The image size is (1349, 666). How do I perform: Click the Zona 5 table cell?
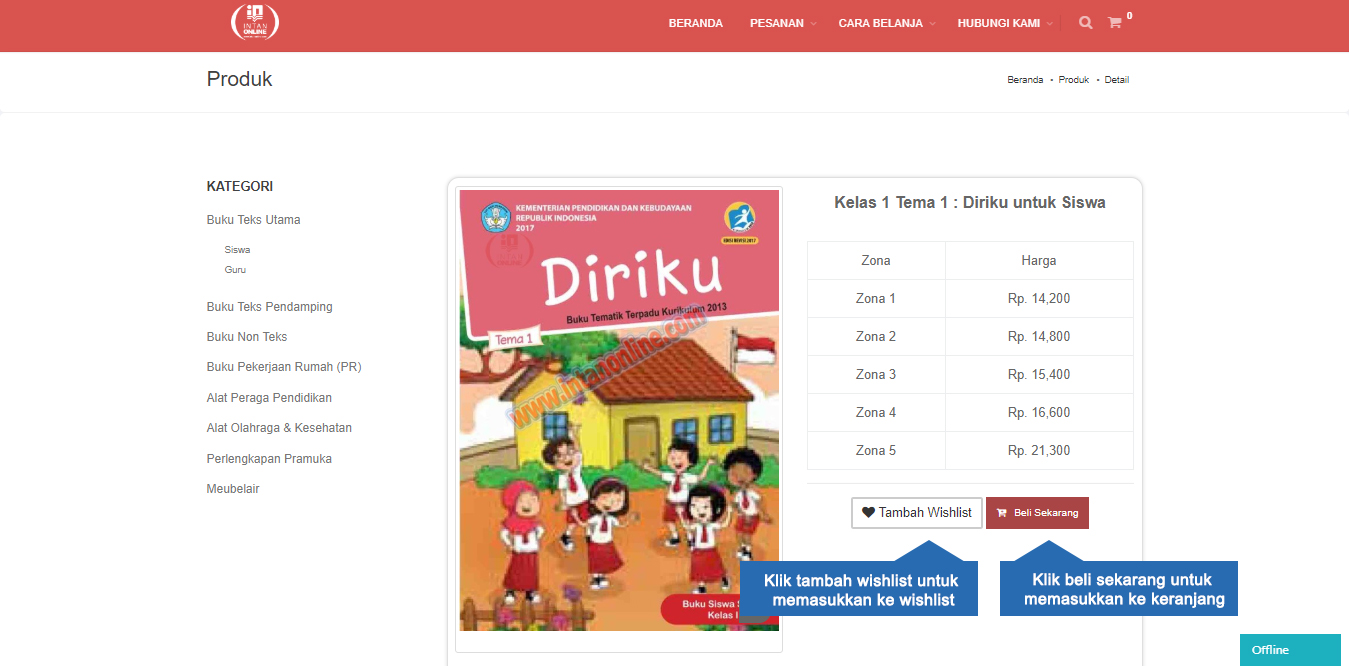coord(876,451)
